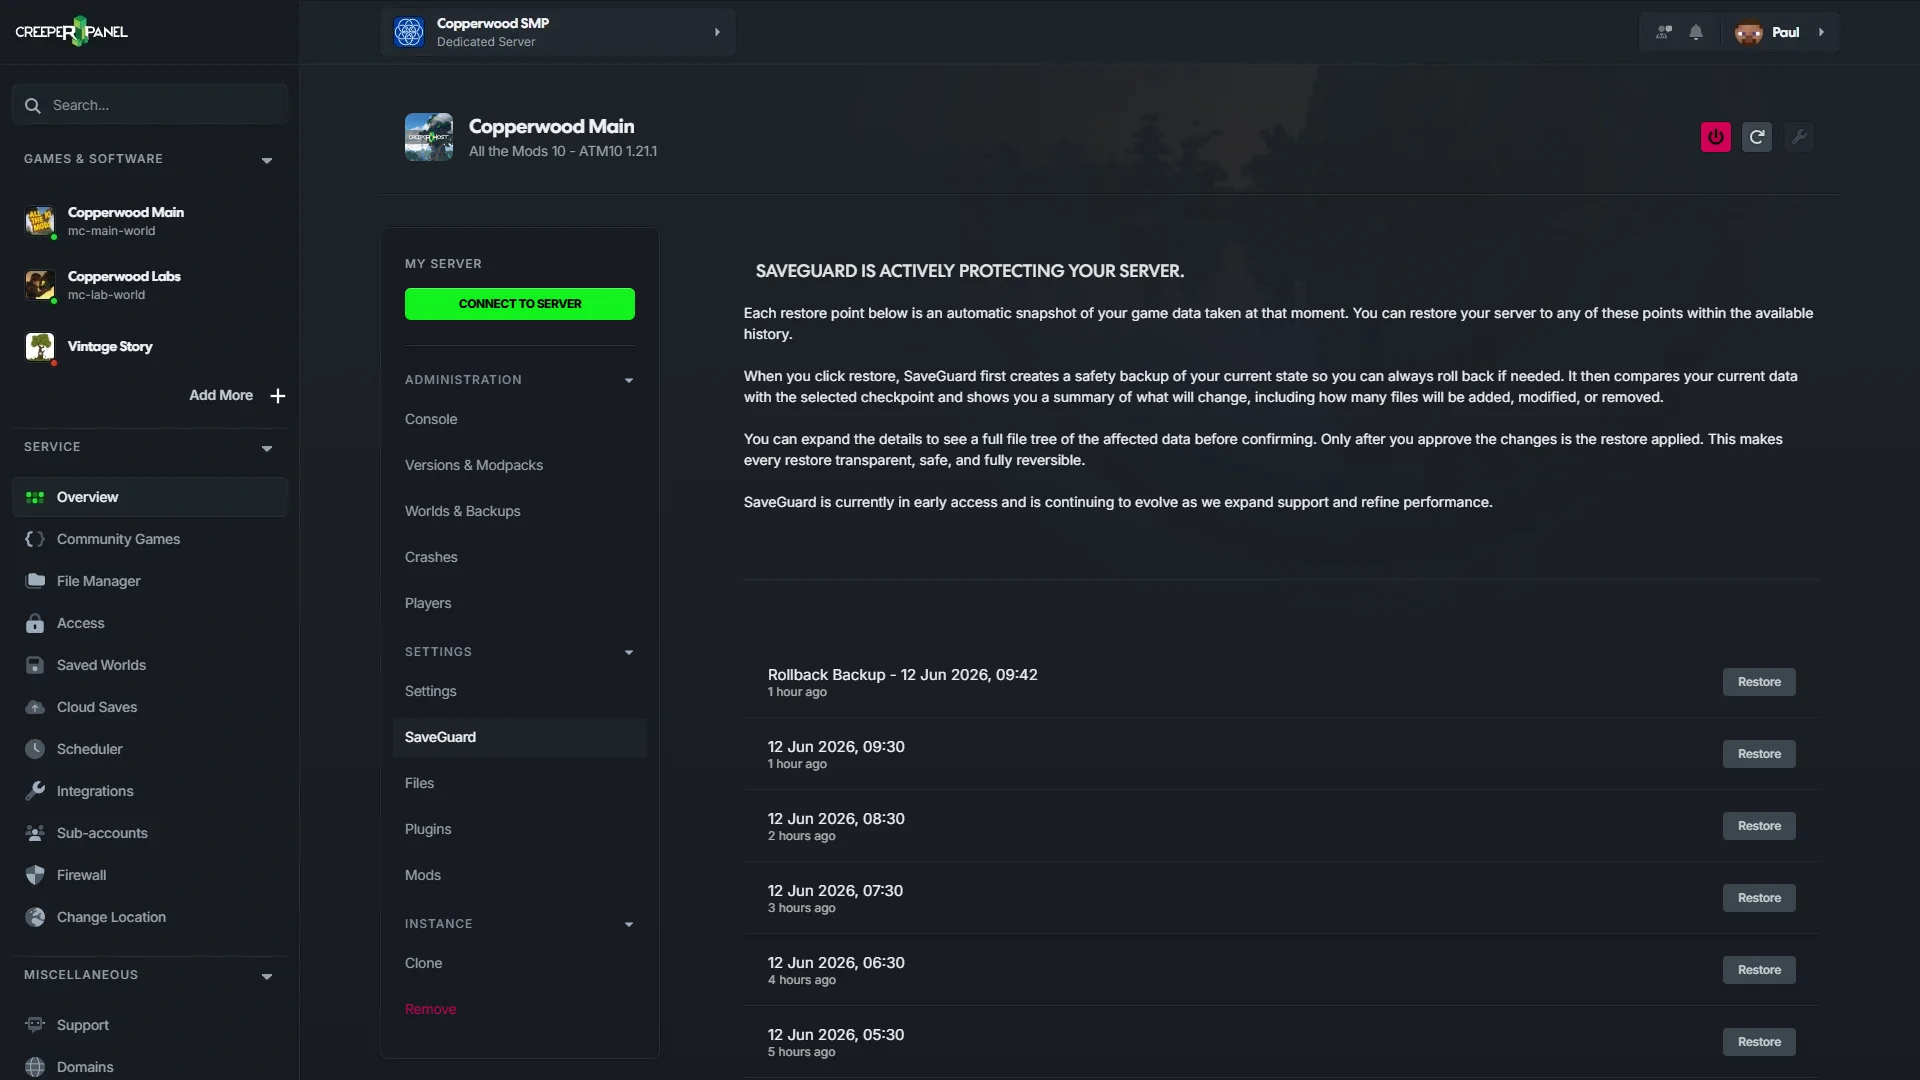Open the Plugins menu item
Viewport: 1920px width, 1080px height.
428,829
